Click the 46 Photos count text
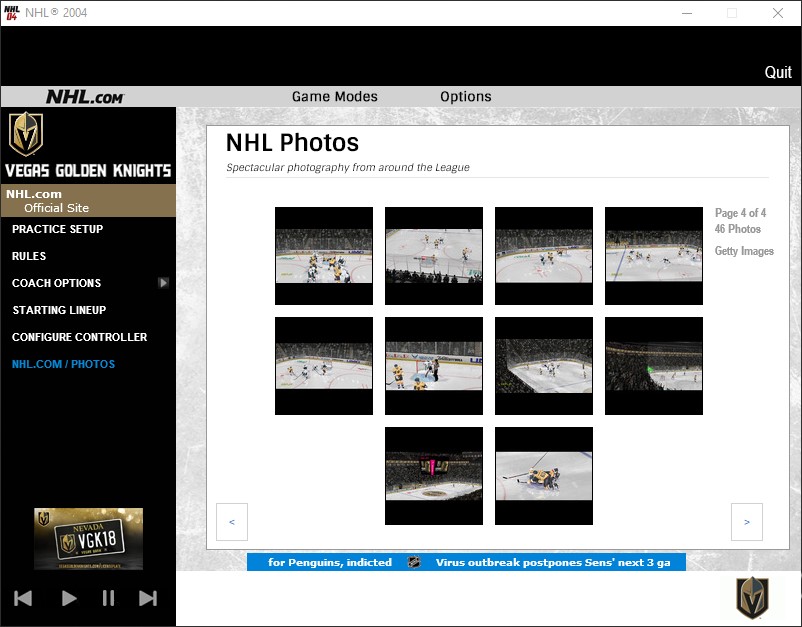Viewport: 802px width, 627px height. pos(738,229)
